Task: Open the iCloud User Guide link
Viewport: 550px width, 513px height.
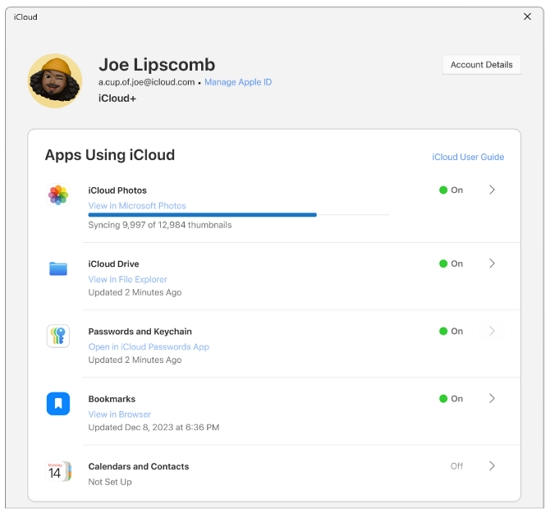Action: click(468, 157)
